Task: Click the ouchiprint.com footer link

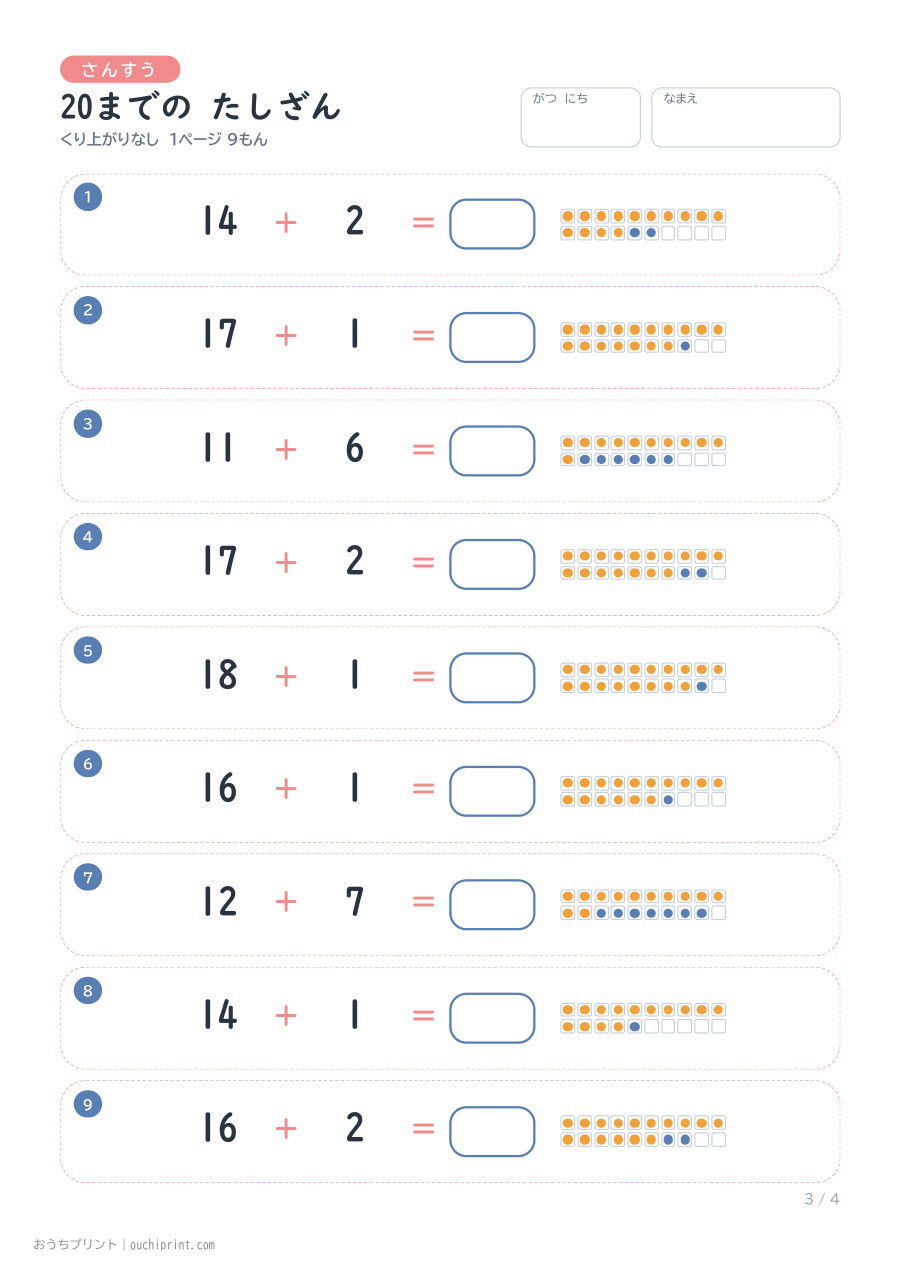Action: click(170, 1245)
